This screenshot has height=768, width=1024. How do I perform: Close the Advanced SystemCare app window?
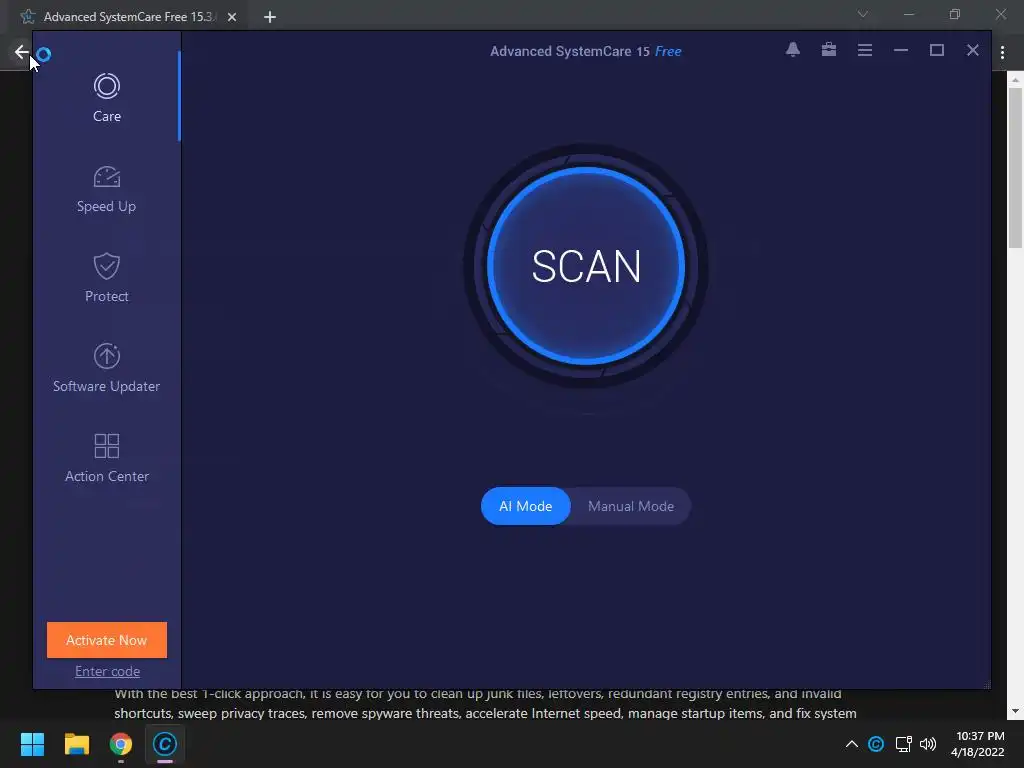coord(972,50)
